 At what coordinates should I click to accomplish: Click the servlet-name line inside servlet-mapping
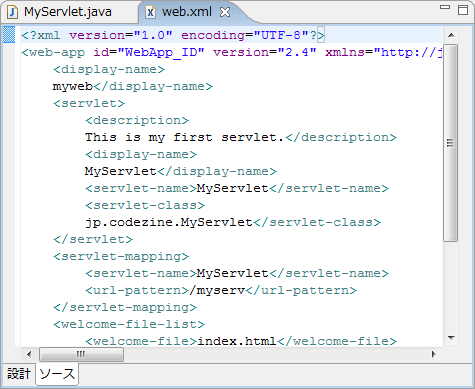point(237,273)
